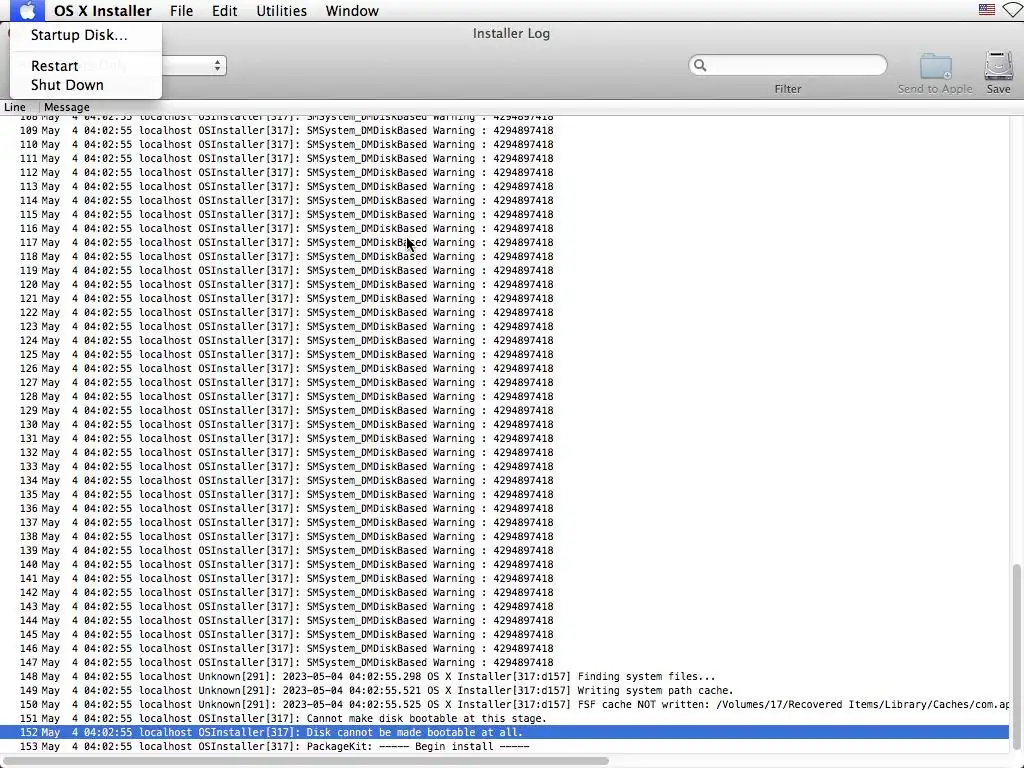
Task: Click the Message column header
Action: point(67,107)
